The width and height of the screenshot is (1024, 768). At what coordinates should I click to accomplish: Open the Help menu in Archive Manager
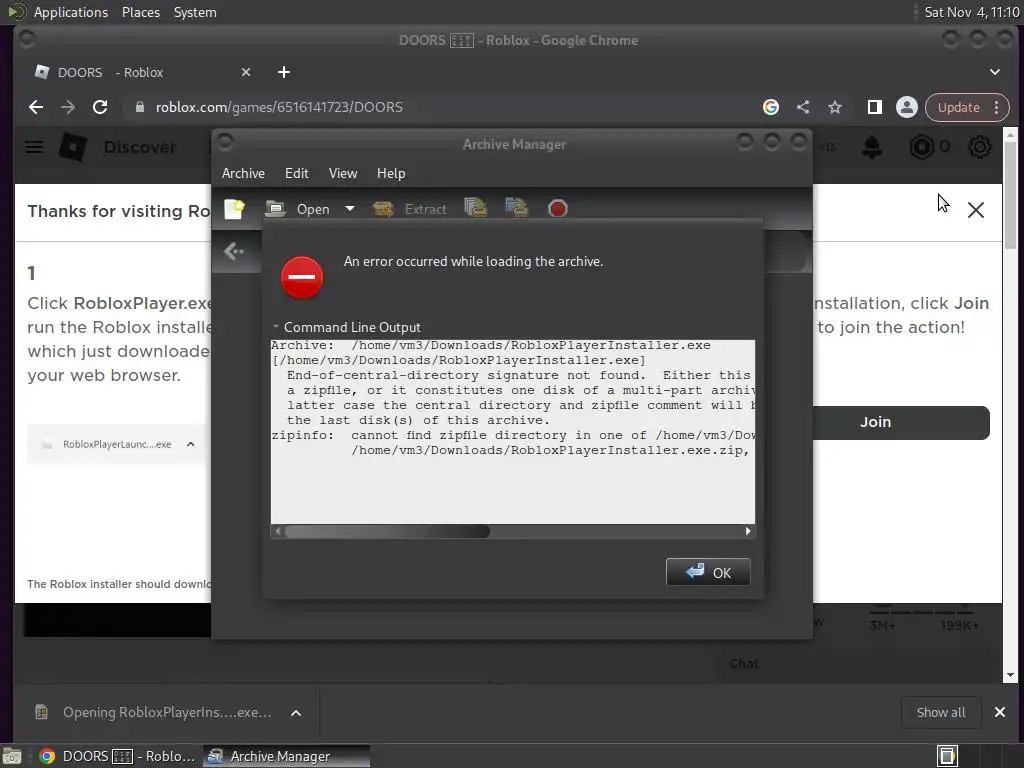(391, 173)
